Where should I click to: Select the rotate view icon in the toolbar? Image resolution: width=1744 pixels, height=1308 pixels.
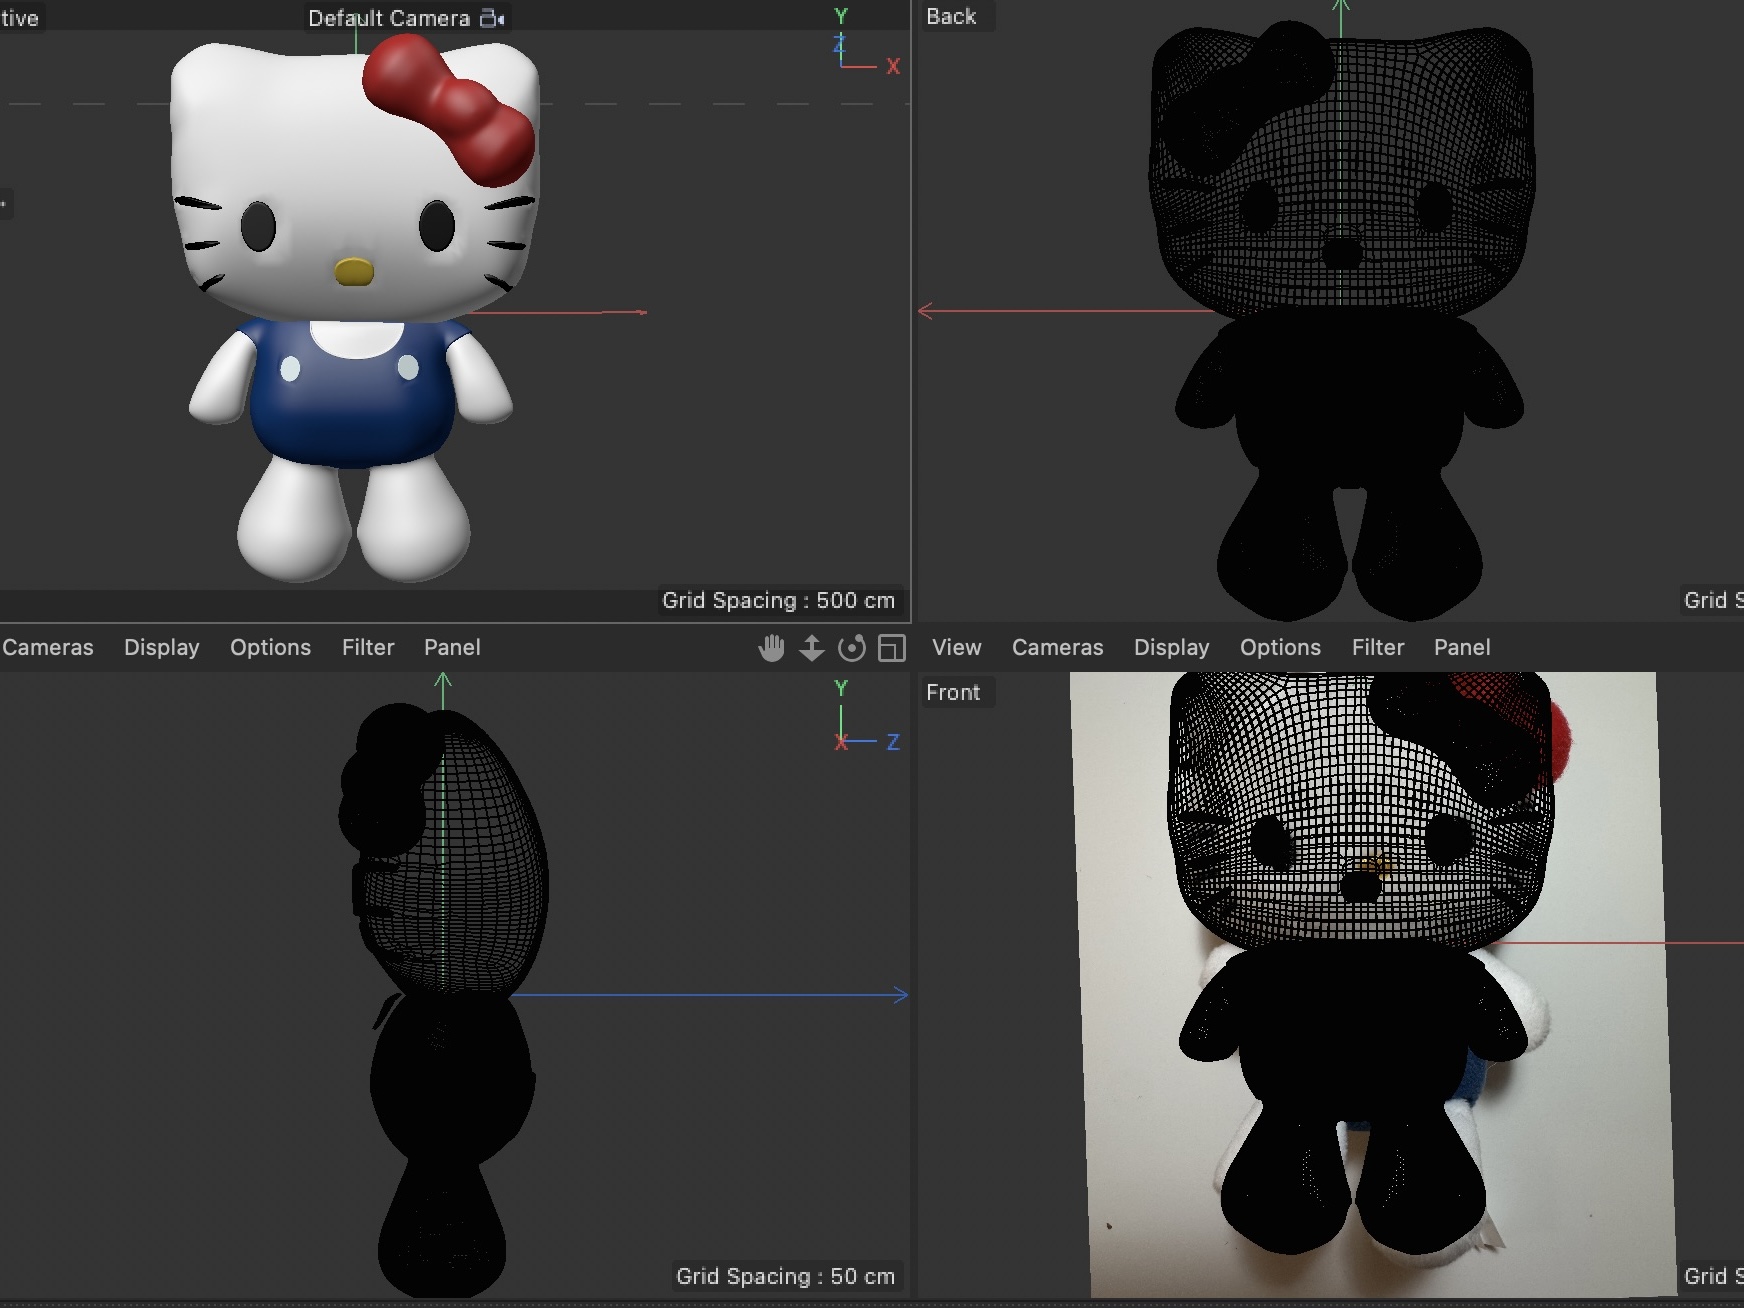[x=851, y=648]
